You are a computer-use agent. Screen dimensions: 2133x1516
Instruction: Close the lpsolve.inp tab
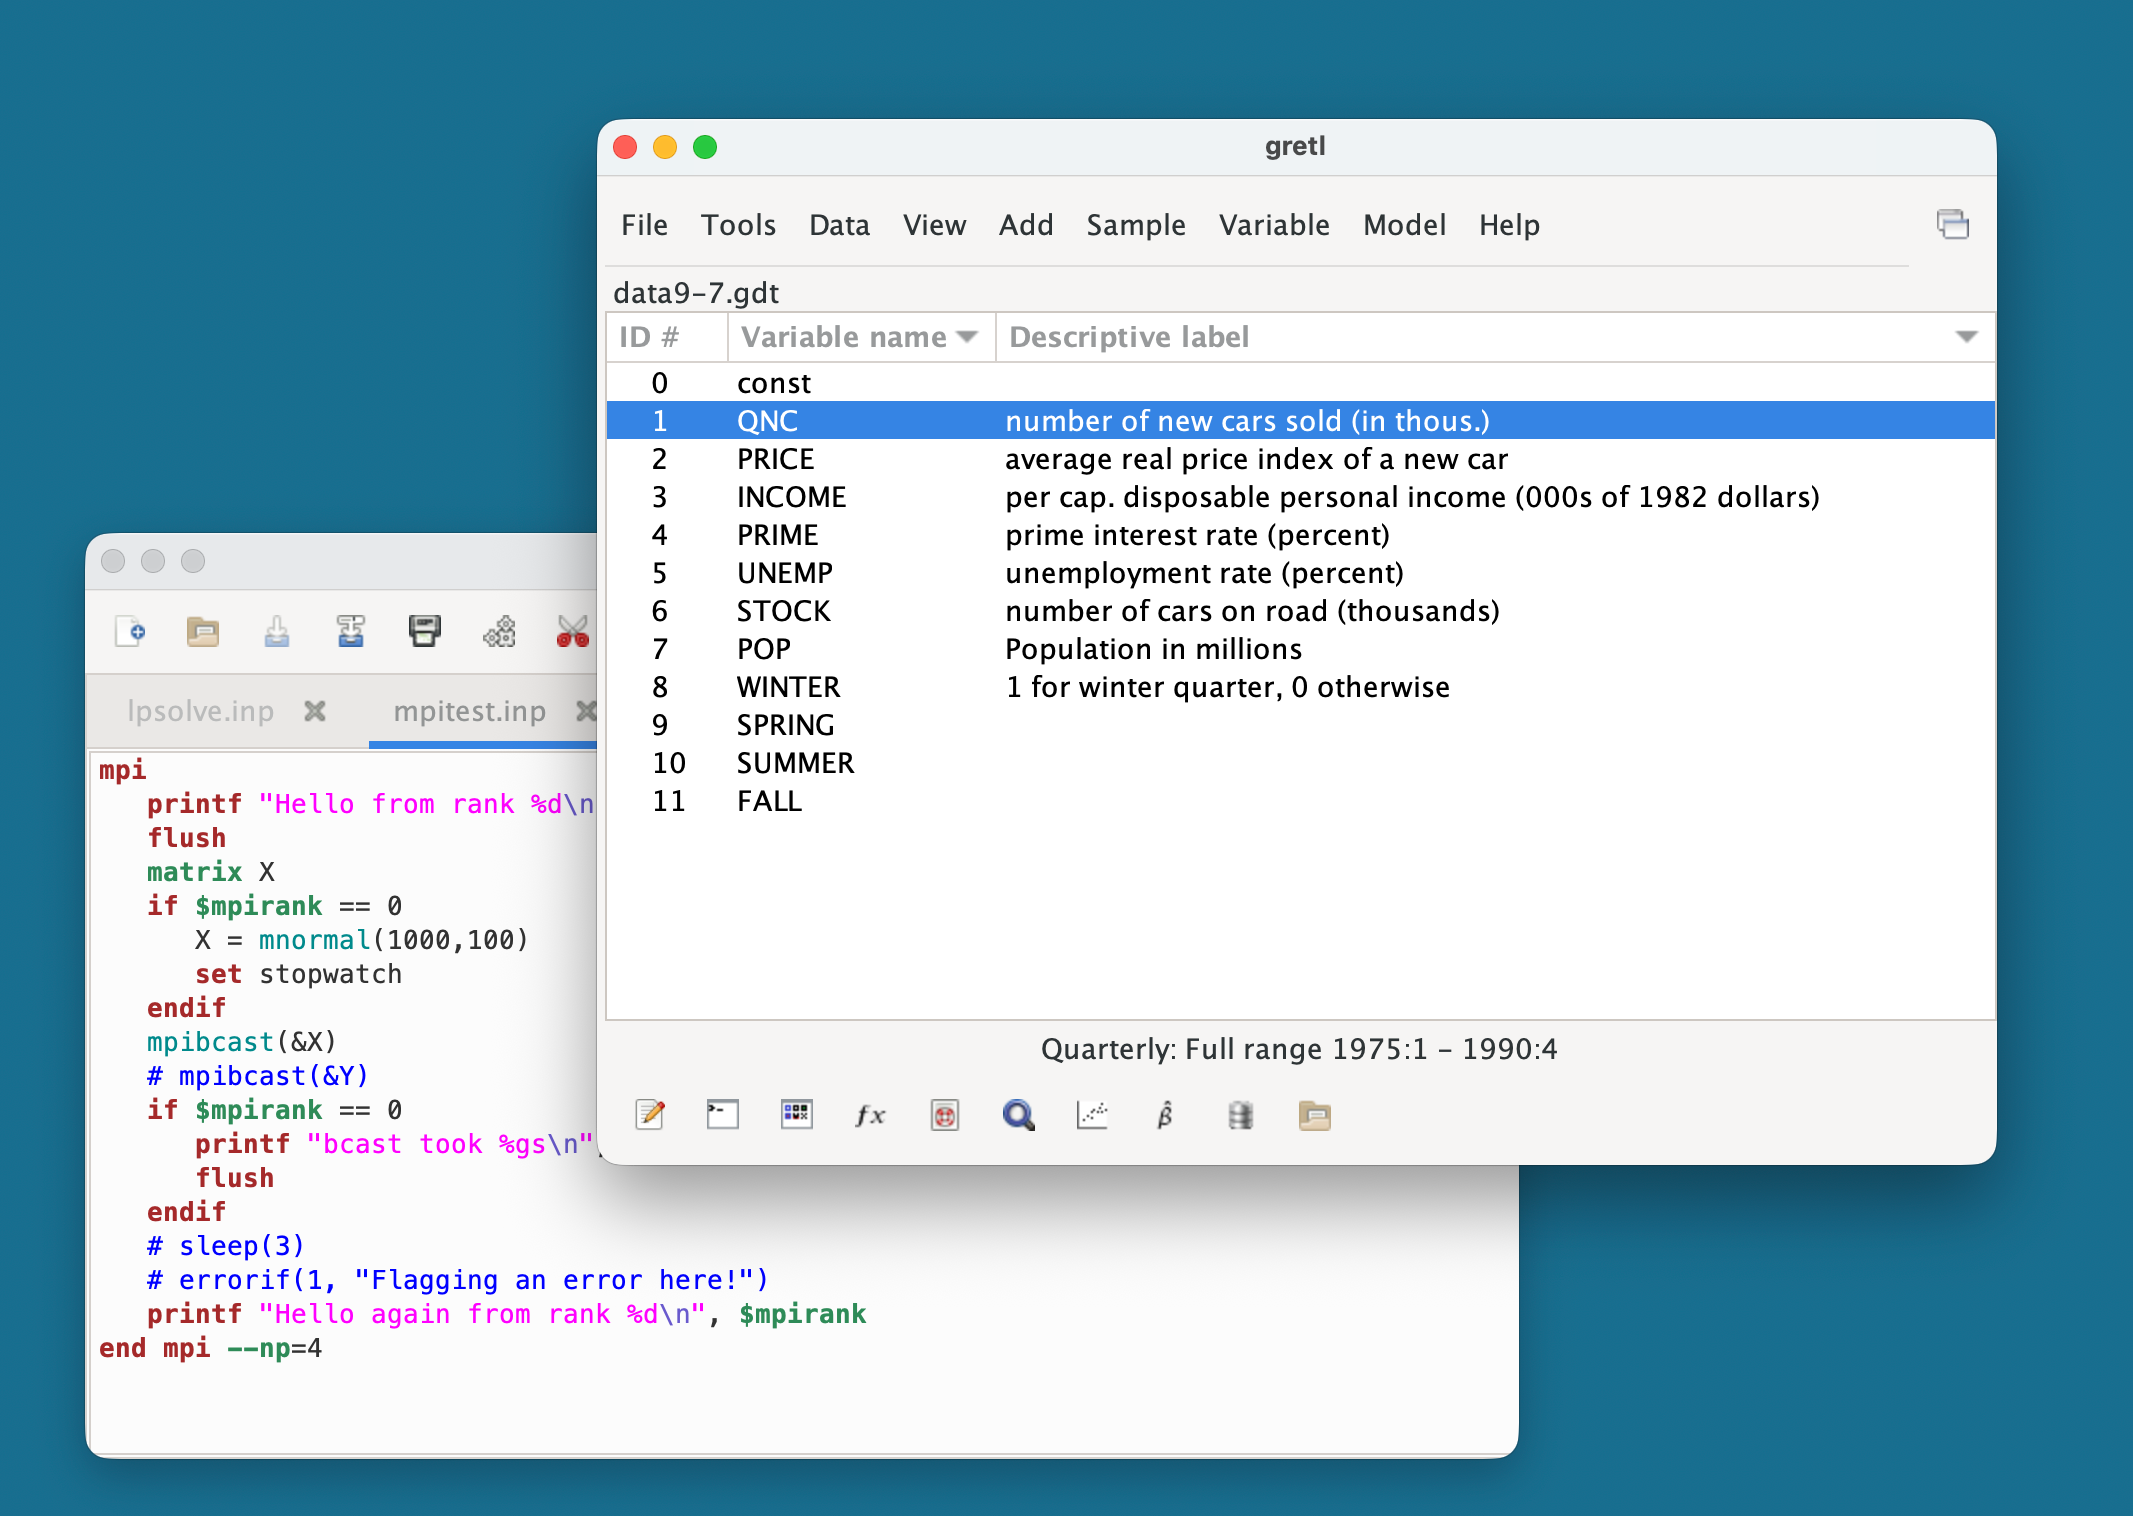click(x=315, y=711)
